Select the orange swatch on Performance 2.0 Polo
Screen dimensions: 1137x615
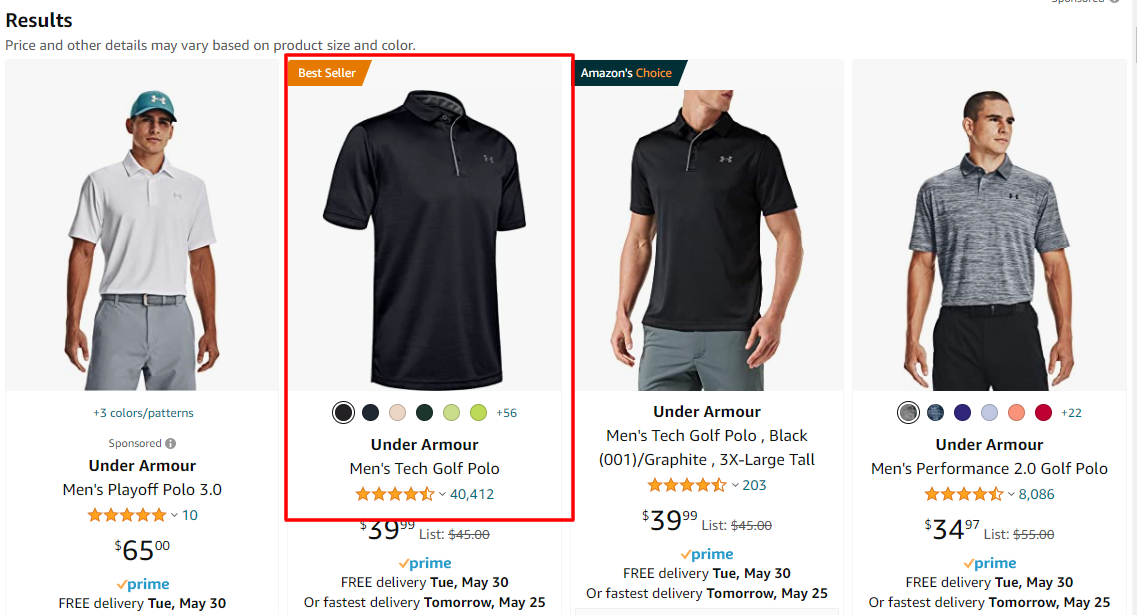click(1016, 413)
